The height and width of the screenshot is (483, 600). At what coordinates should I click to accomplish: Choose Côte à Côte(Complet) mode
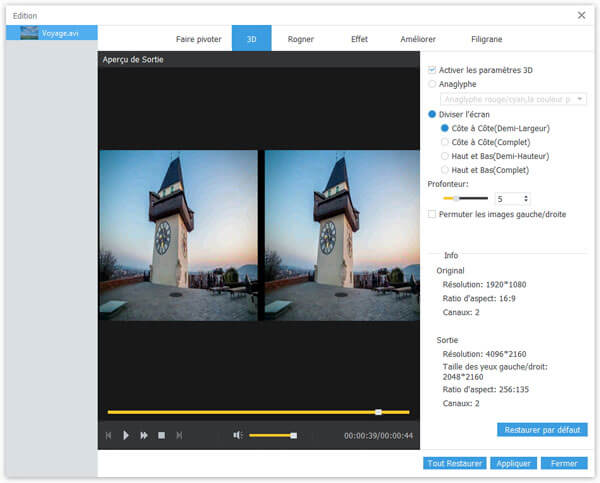(445, 142)
